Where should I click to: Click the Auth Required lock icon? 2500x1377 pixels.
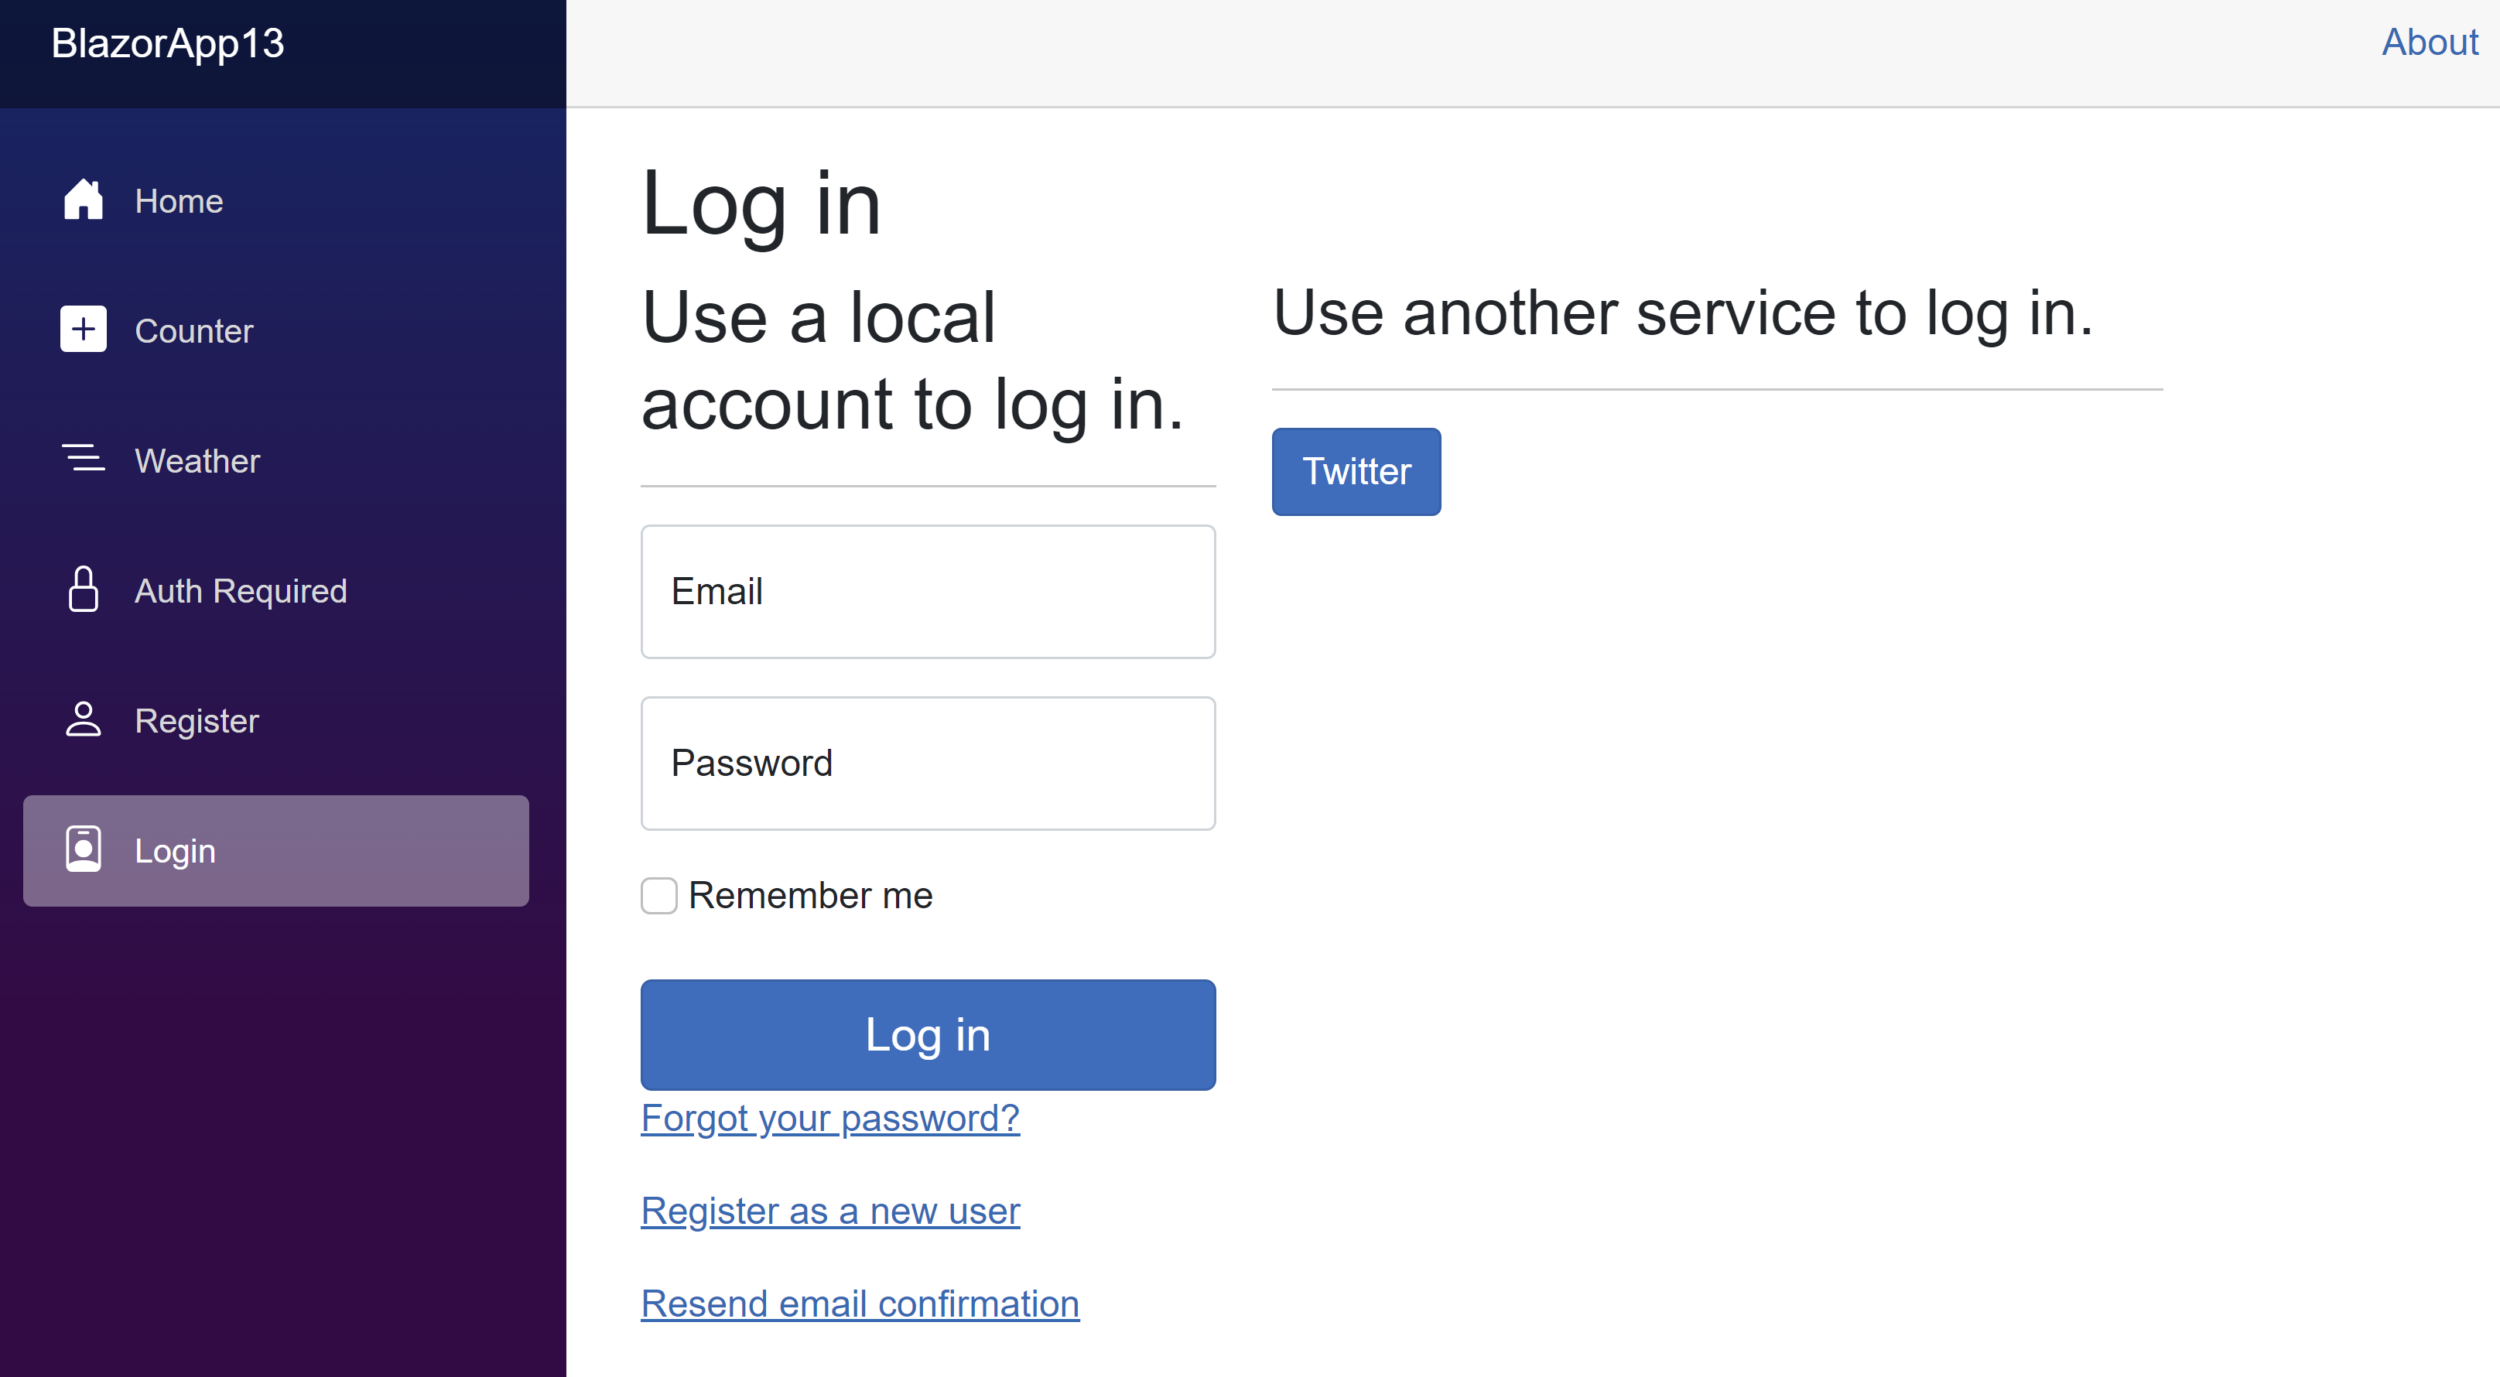(83, 590)
